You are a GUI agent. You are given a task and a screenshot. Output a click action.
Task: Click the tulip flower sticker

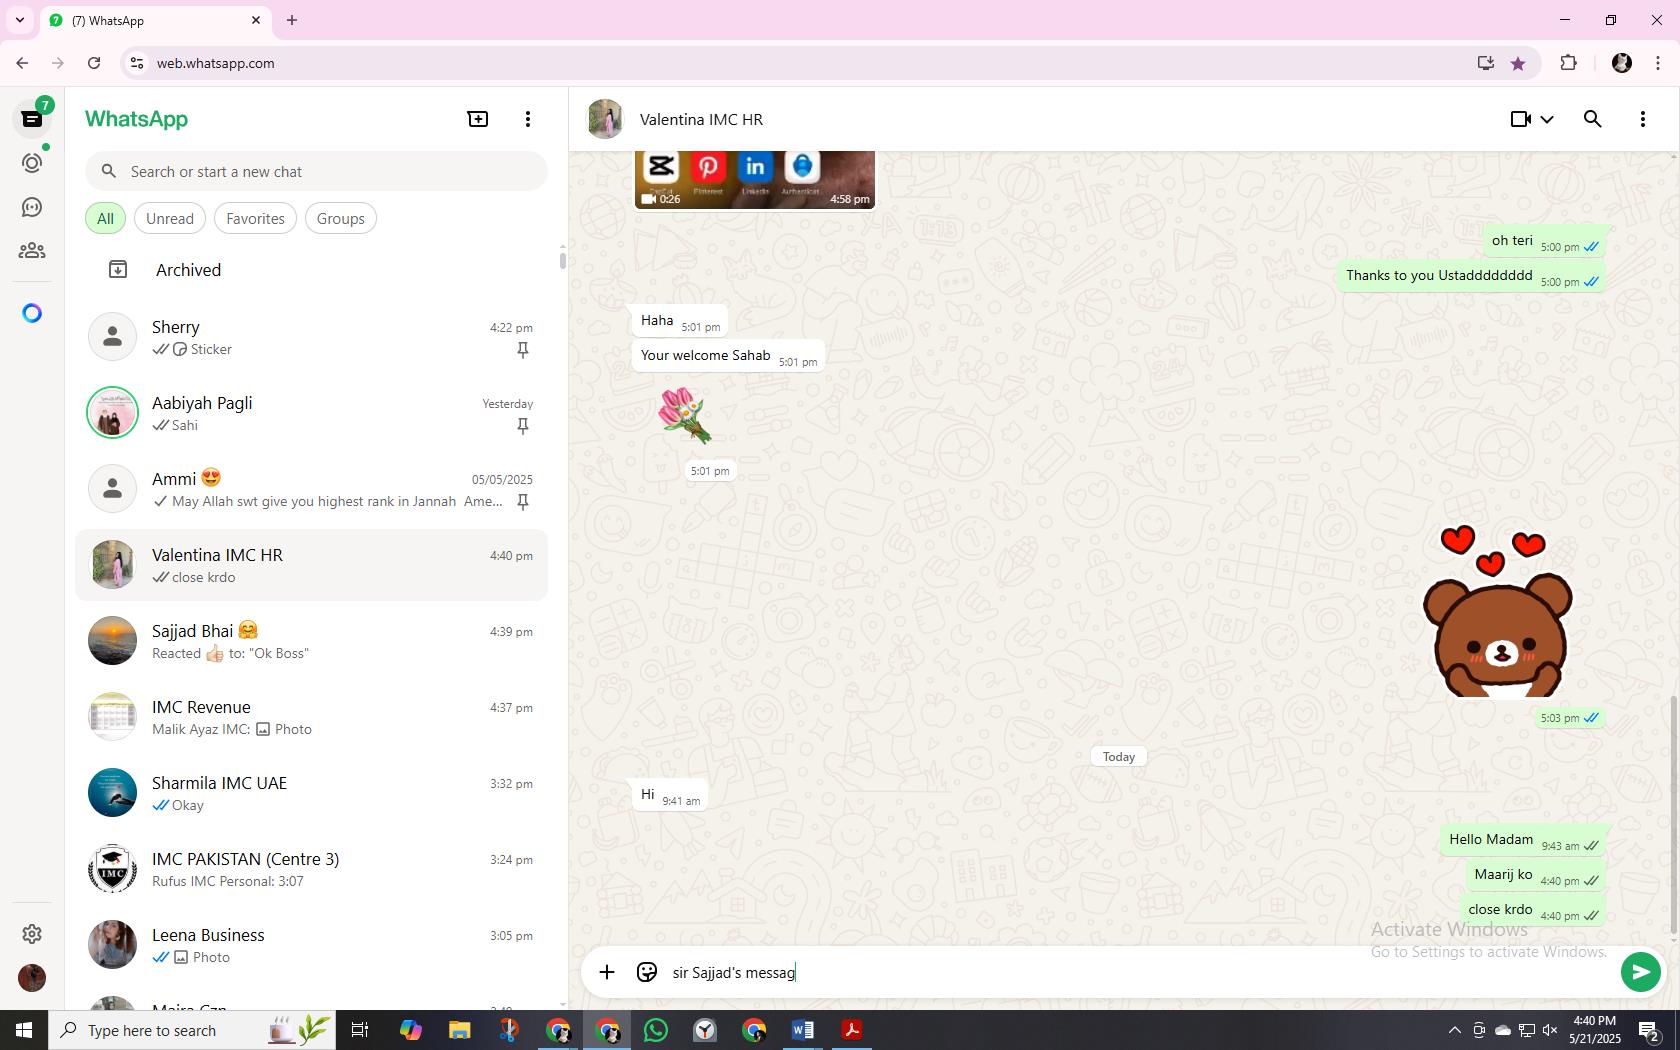point(685,415)
